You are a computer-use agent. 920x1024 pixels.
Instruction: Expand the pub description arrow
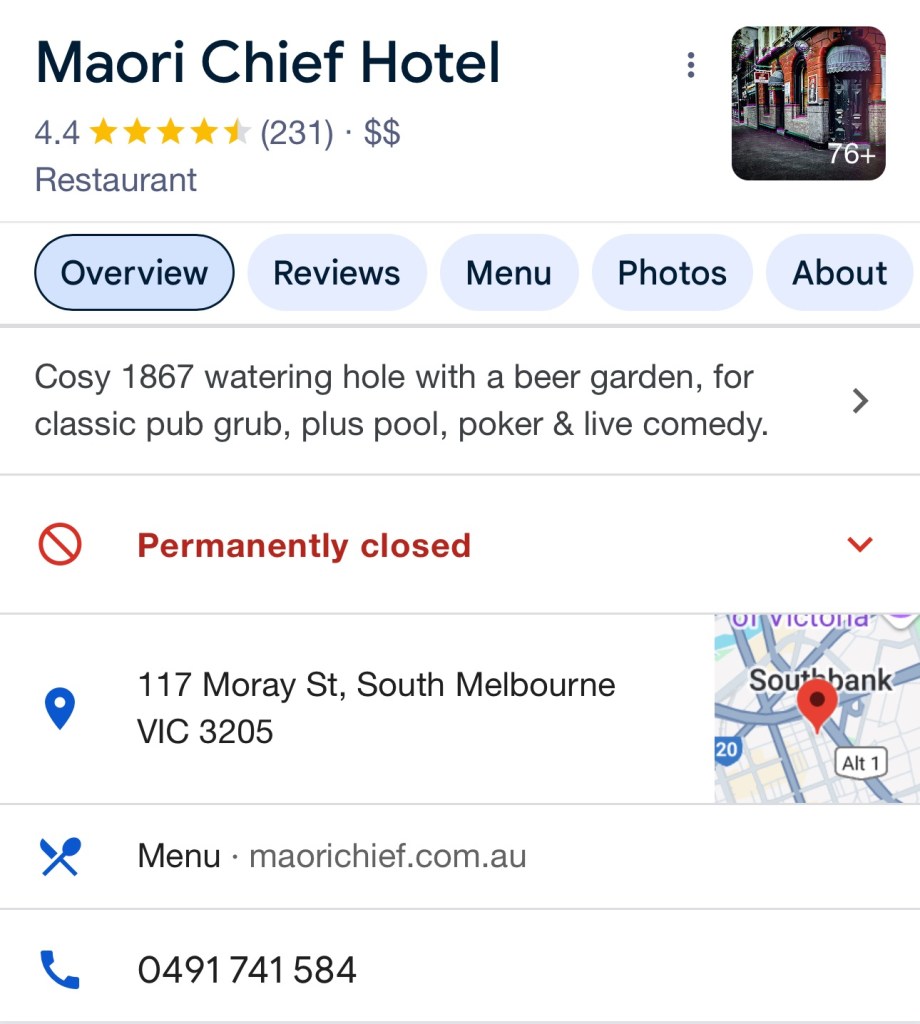point(859,402)
